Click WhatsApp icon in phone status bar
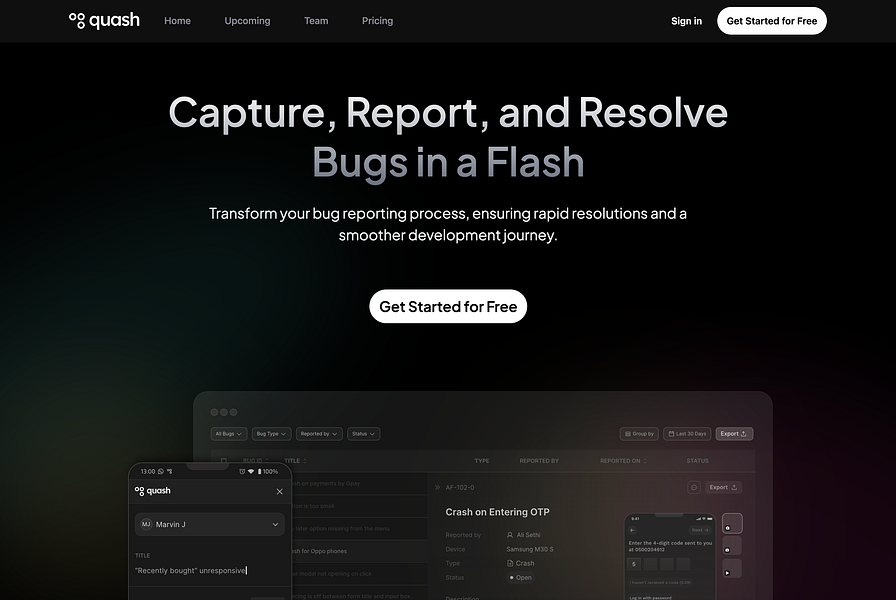The height and width of the screenshot is (600, 896). 161,471
